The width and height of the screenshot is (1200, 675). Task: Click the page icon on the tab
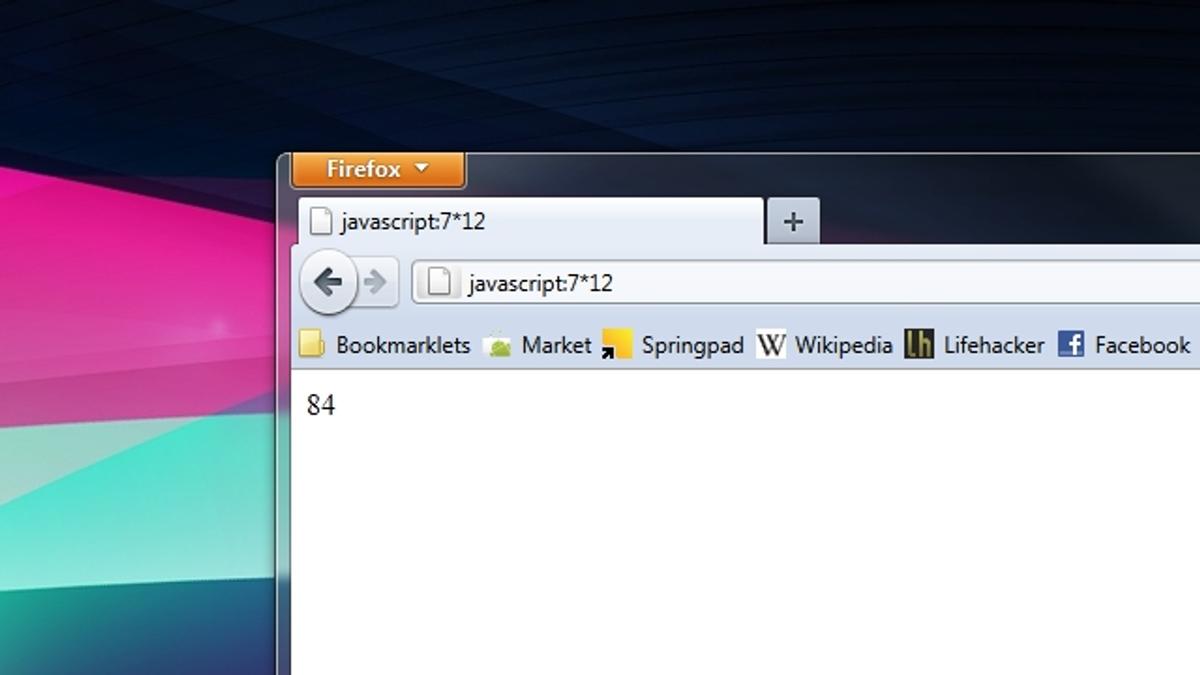(x=320, y=221)
